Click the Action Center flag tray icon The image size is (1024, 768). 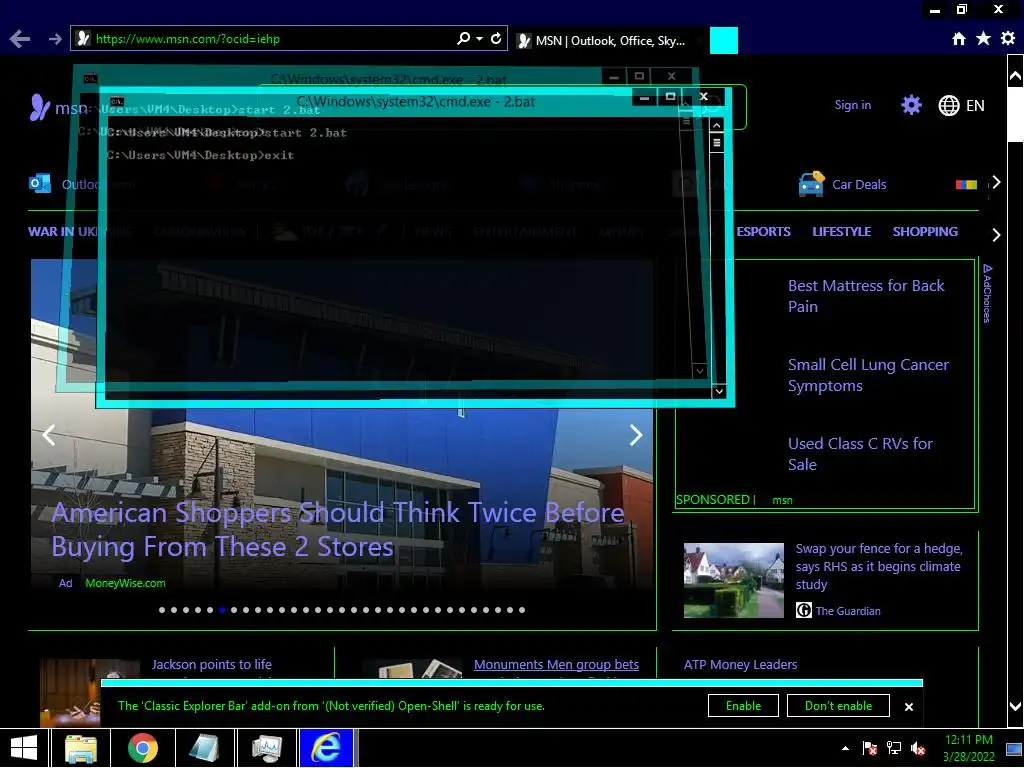click(870, 748)
